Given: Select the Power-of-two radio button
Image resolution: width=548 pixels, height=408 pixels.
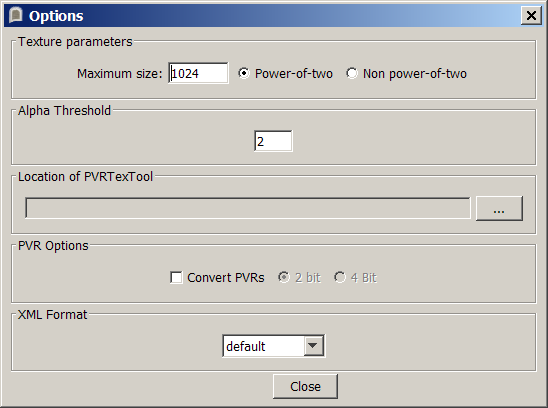Looking at the screenshot, I should click(x=244, y=73).
